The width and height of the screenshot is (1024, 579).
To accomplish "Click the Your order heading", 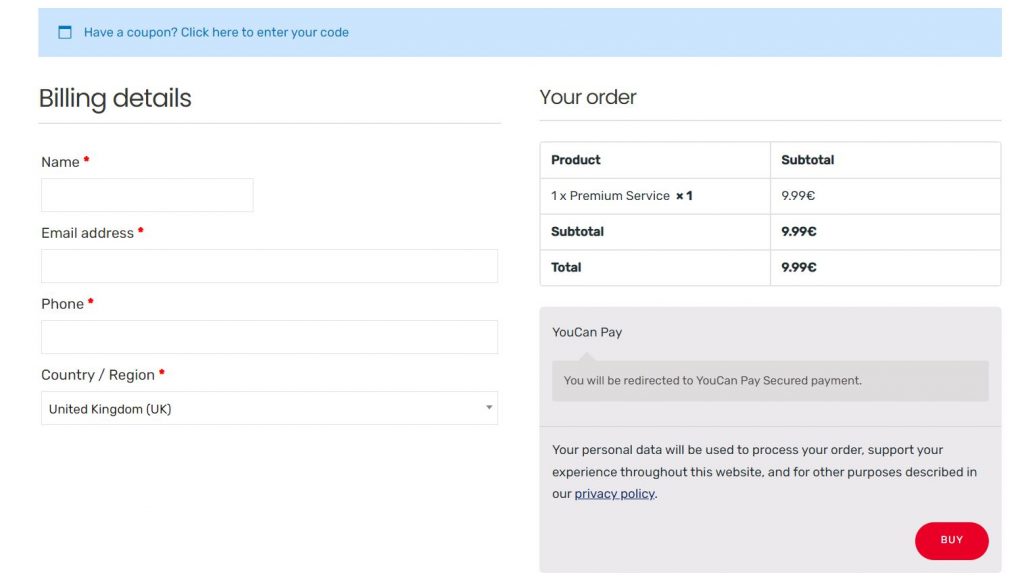I will 588,97.
